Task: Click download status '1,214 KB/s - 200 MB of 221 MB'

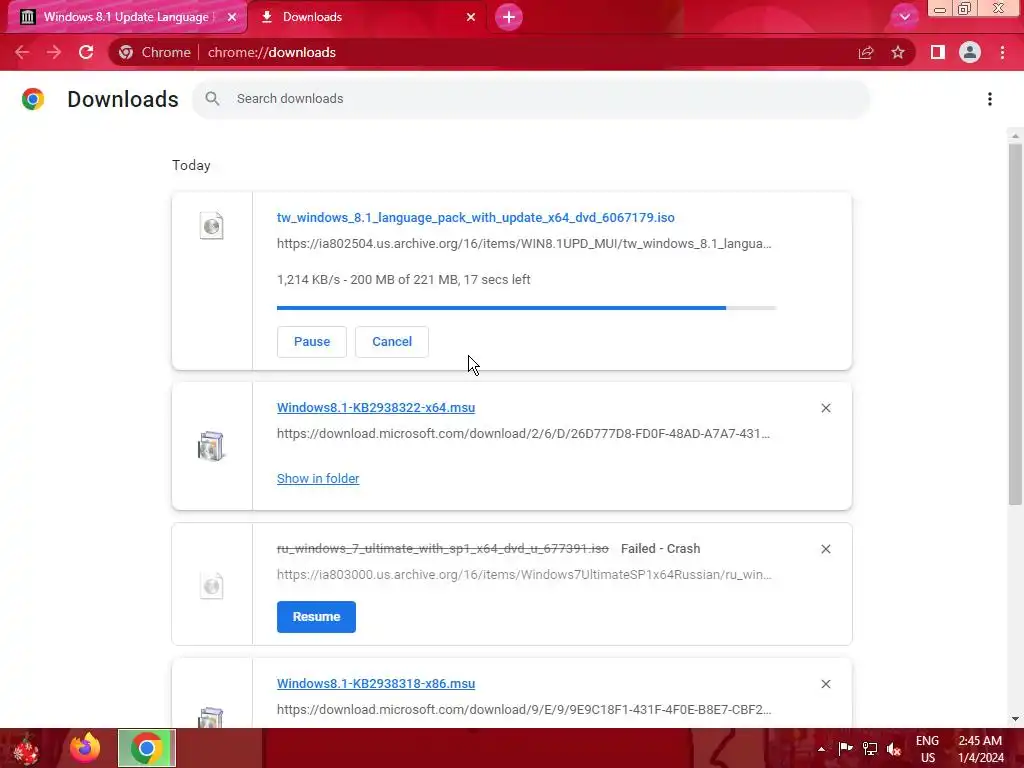Action: (x=404, y=280)
